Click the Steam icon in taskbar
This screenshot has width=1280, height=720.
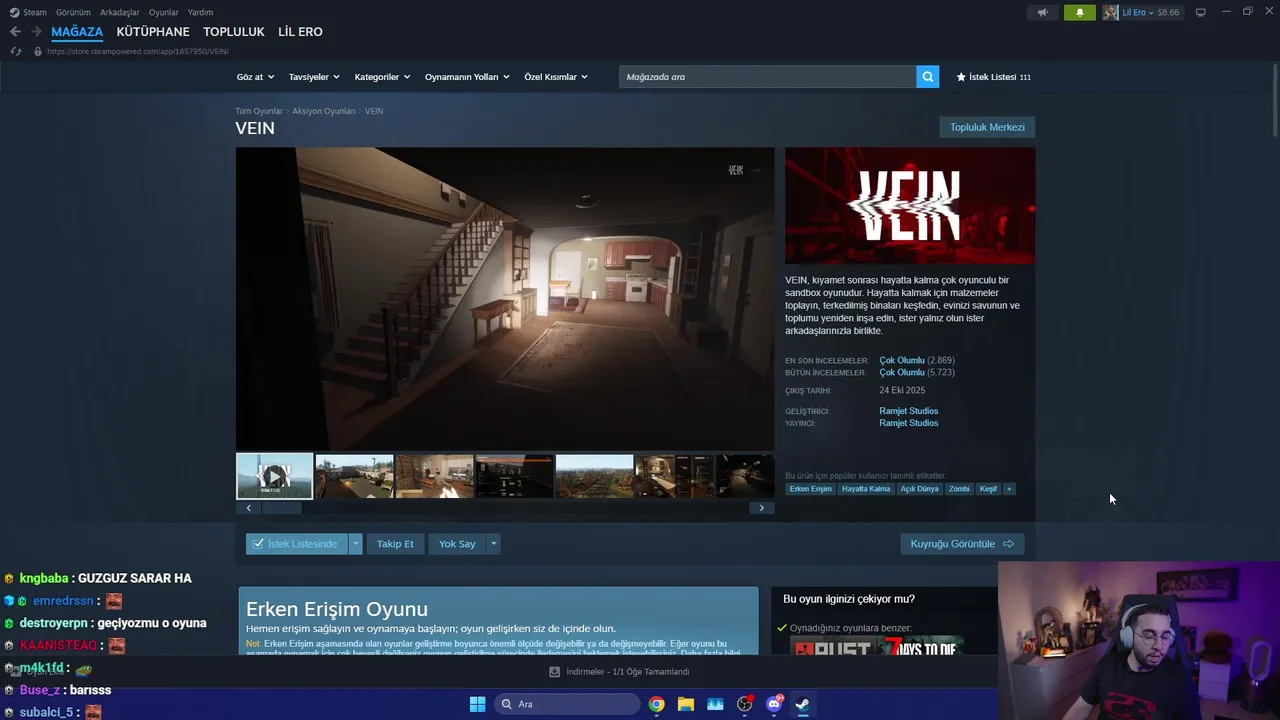click(x=802, y=704)
